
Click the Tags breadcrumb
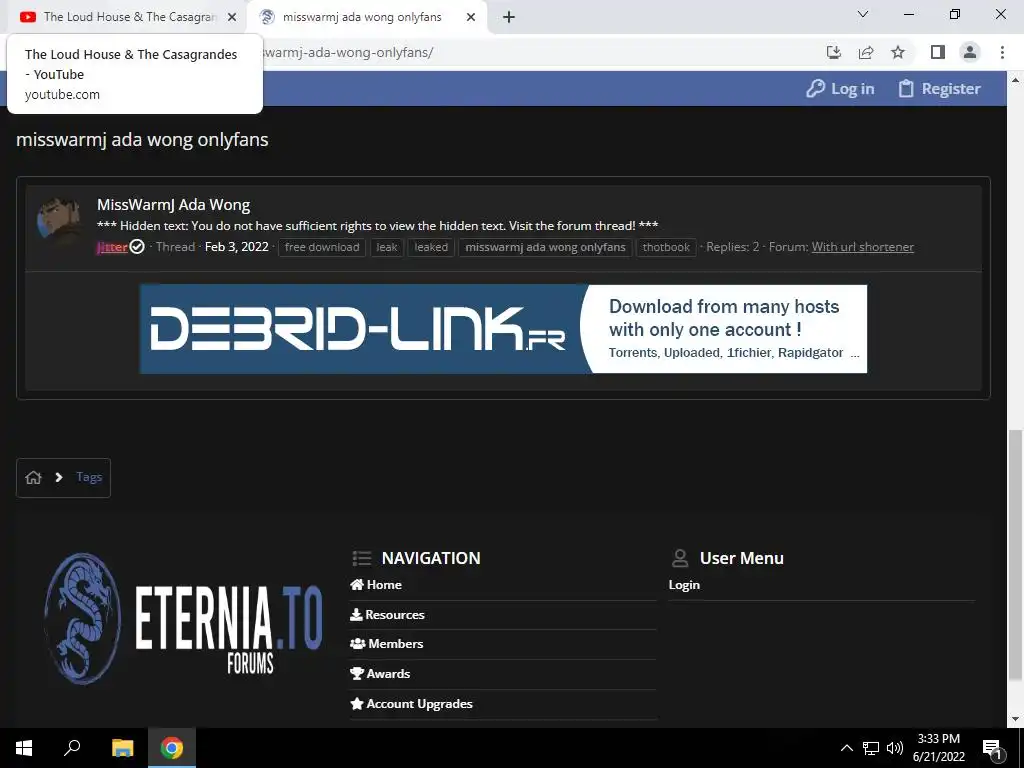click(89, 477)
